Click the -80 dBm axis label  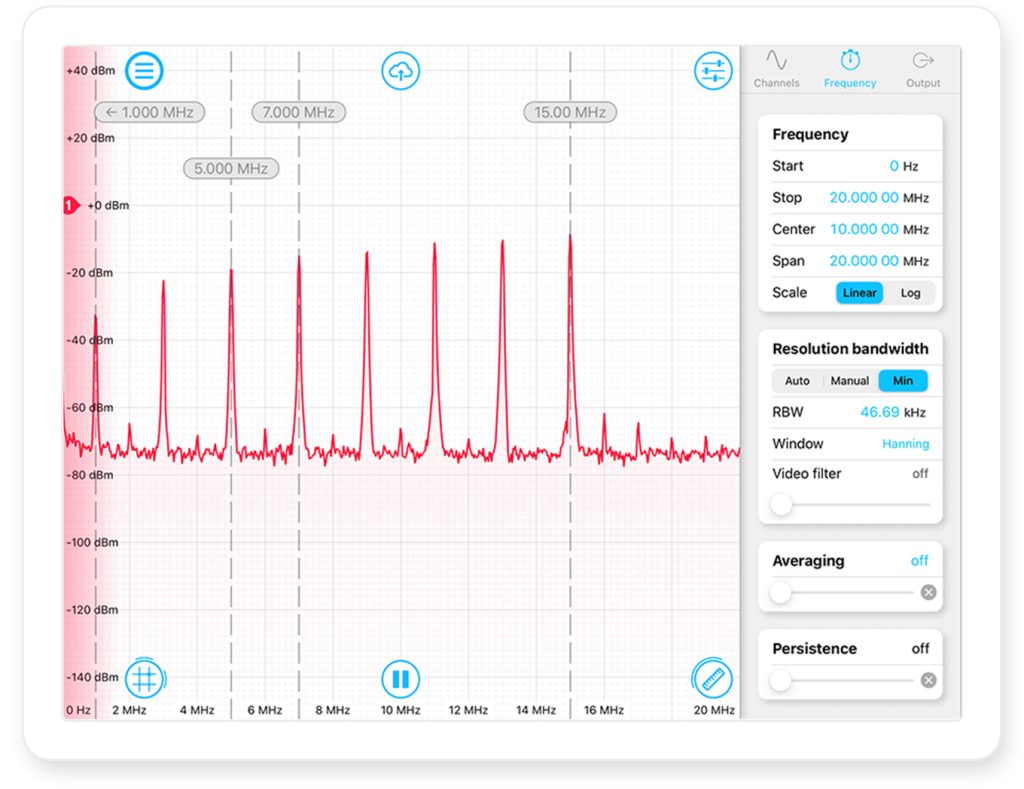pos(90,475)
